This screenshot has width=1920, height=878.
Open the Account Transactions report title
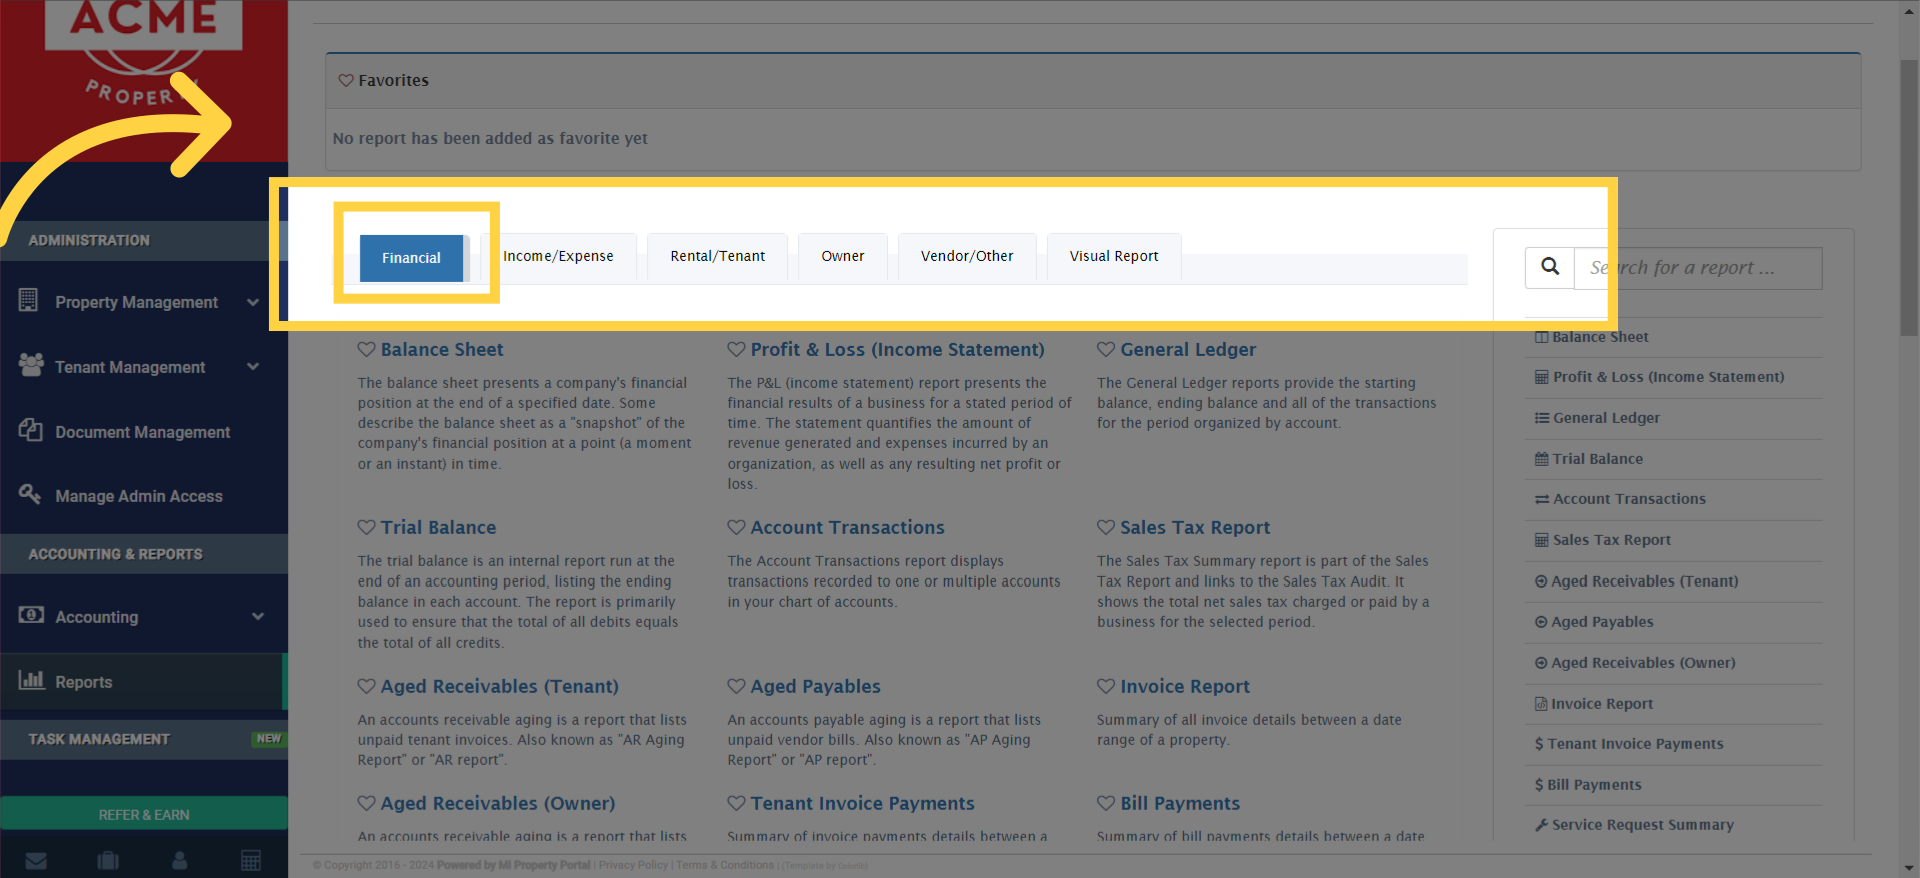point(847,527)
